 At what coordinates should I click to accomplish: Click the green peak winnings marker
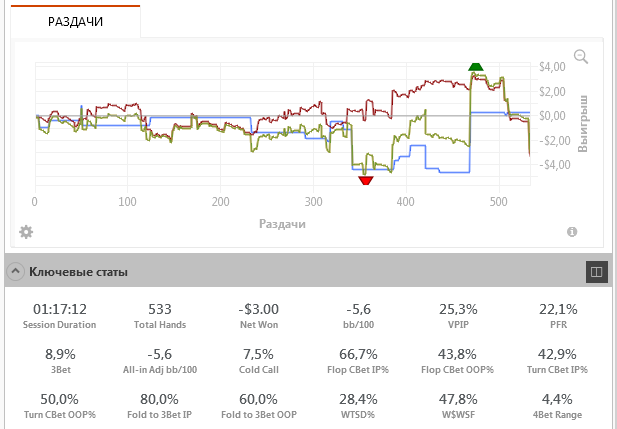(475, 67)
